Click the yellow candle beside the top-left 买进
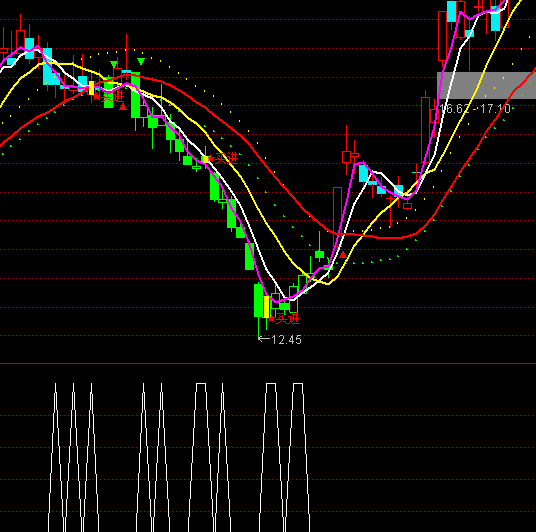This screenshot has width=536, height=532. coord(91,88)
